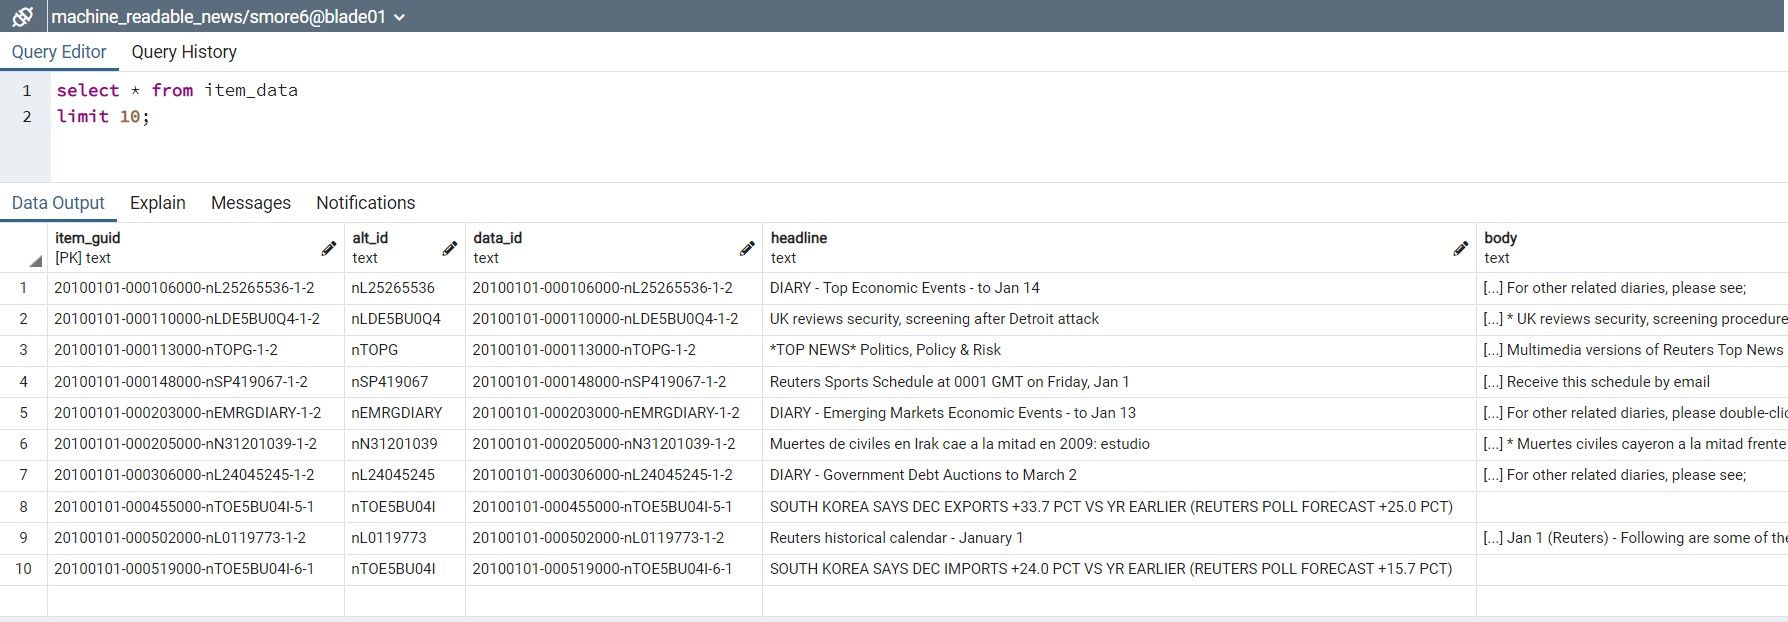The image size is (1788, 622).
Task: Click headline 'Muertes de civiles en Irak' cell
Action: click(x=1119, y=444)
